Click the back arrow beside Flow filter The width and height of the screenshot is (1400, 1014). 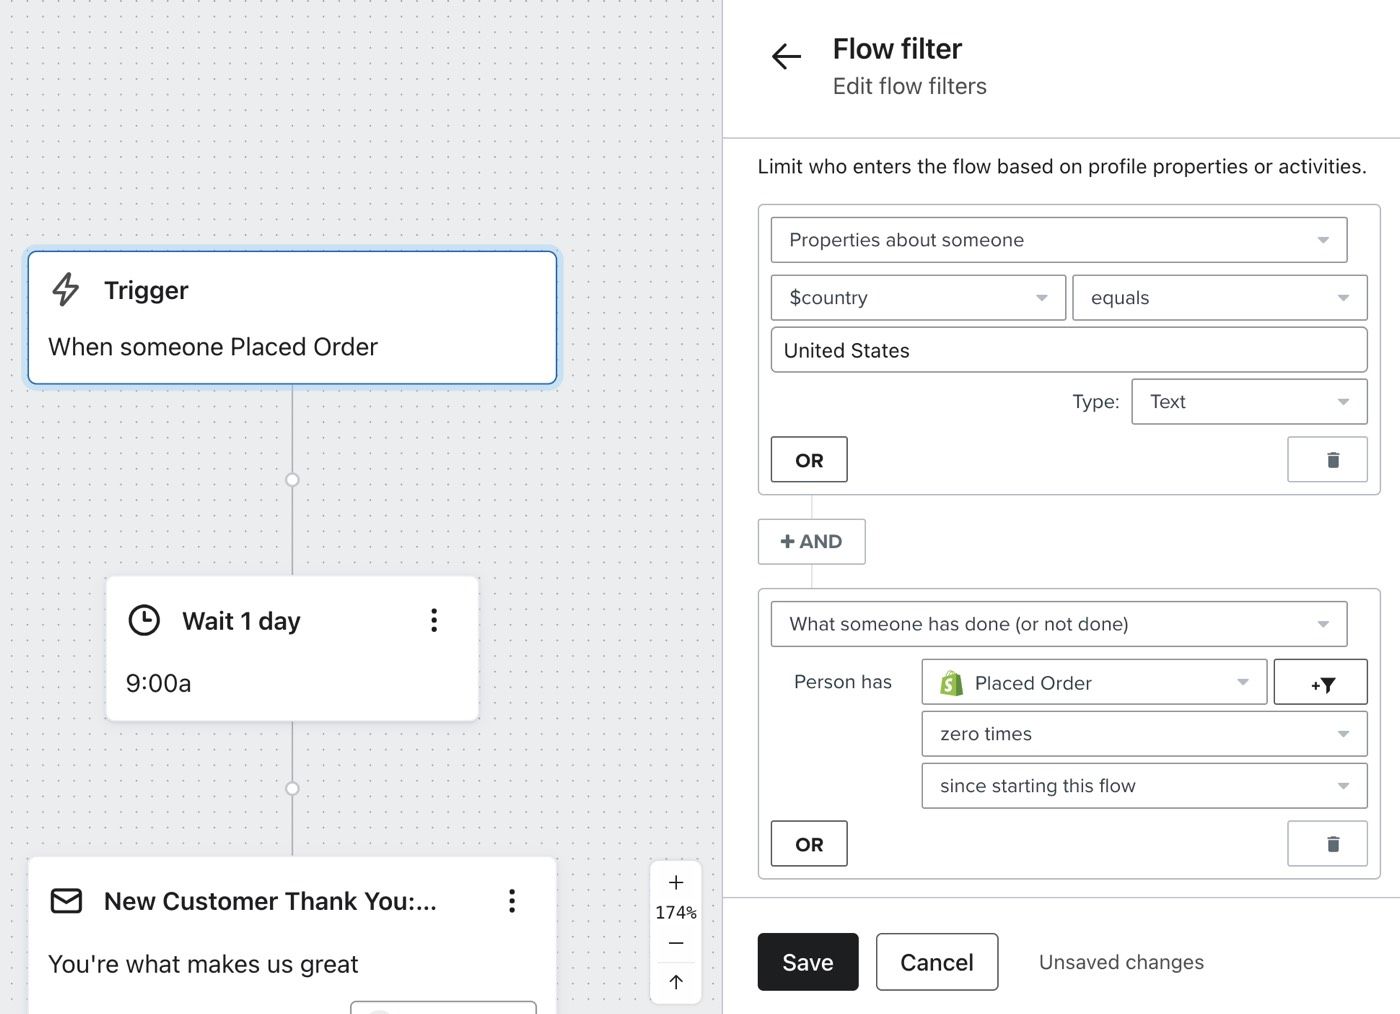coord(787,57)
